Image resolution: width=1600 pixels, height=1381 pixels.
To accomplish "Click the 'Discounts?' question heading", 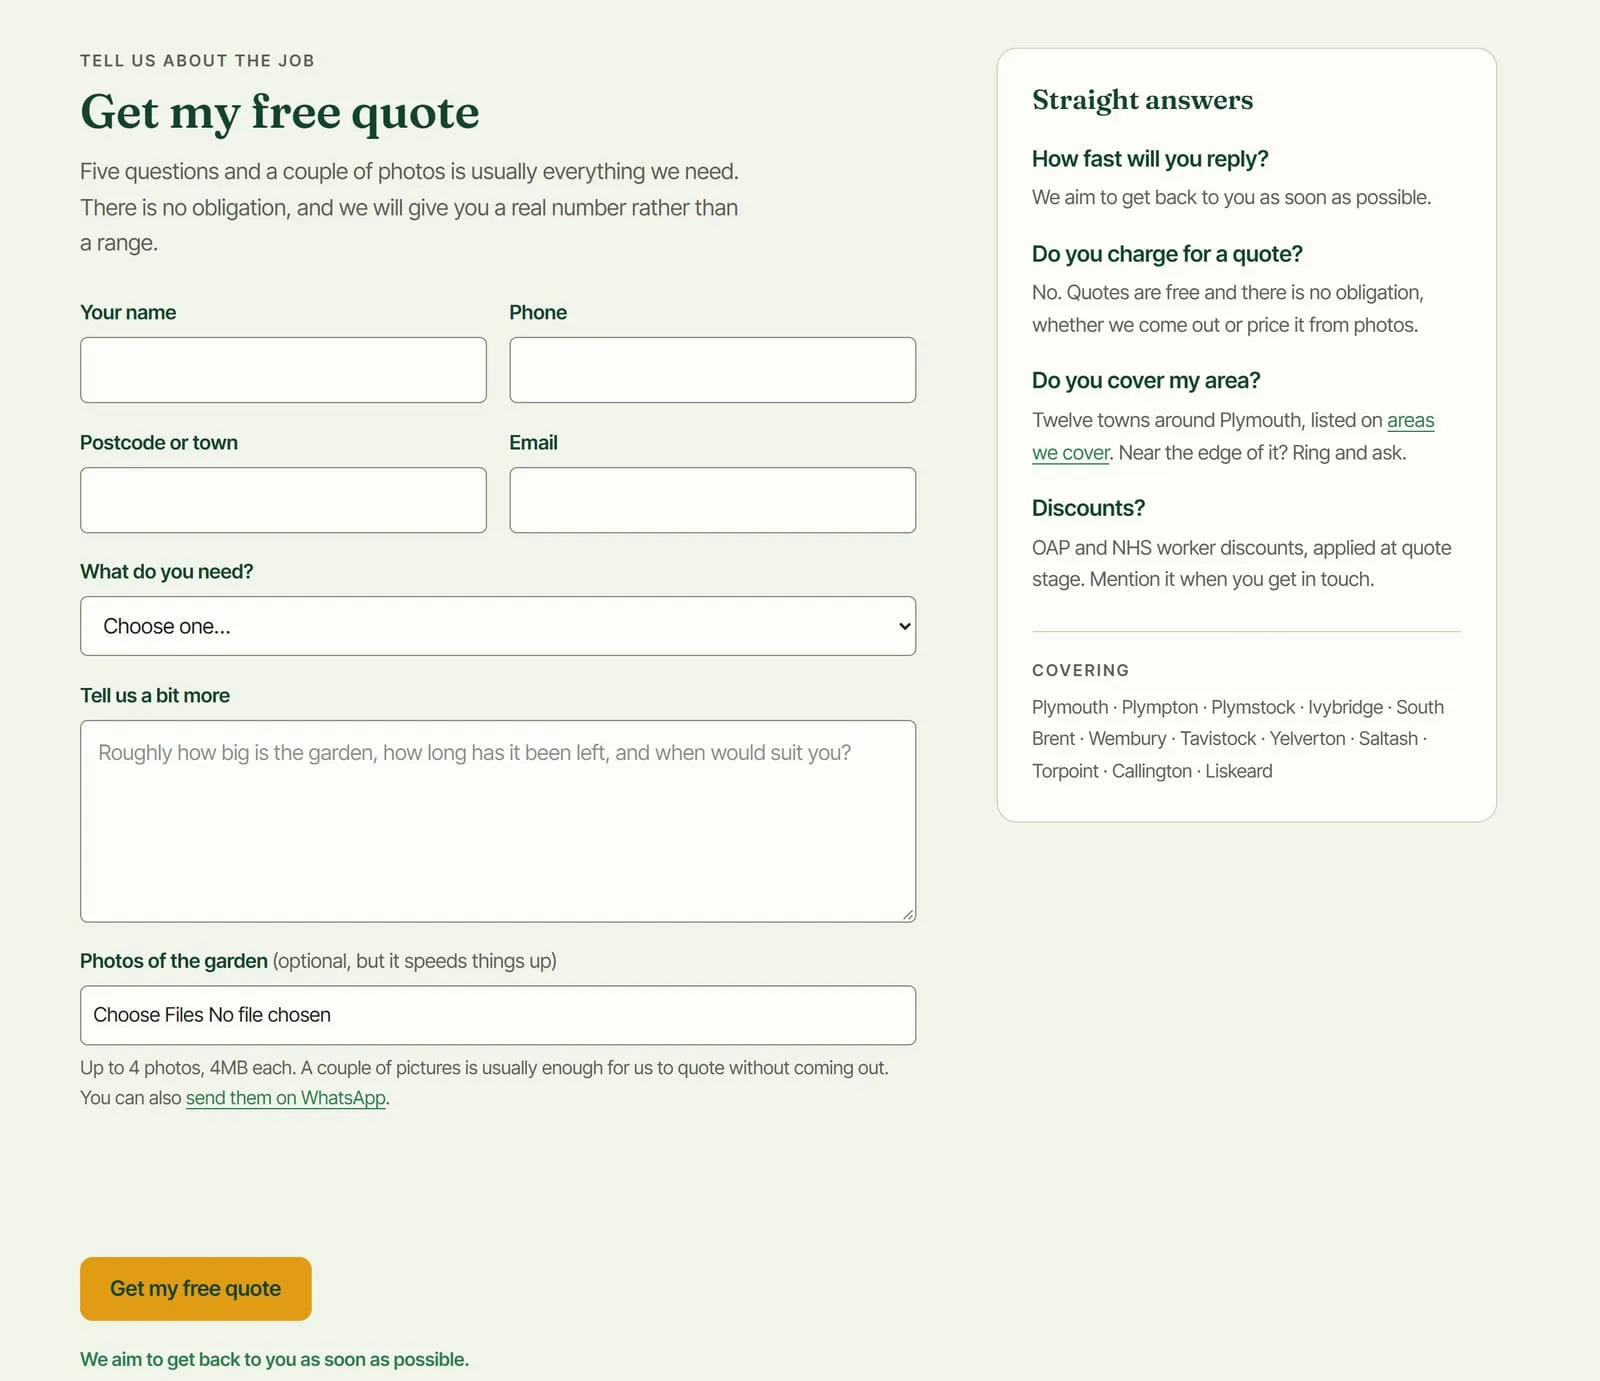I will pos(1088,508).
